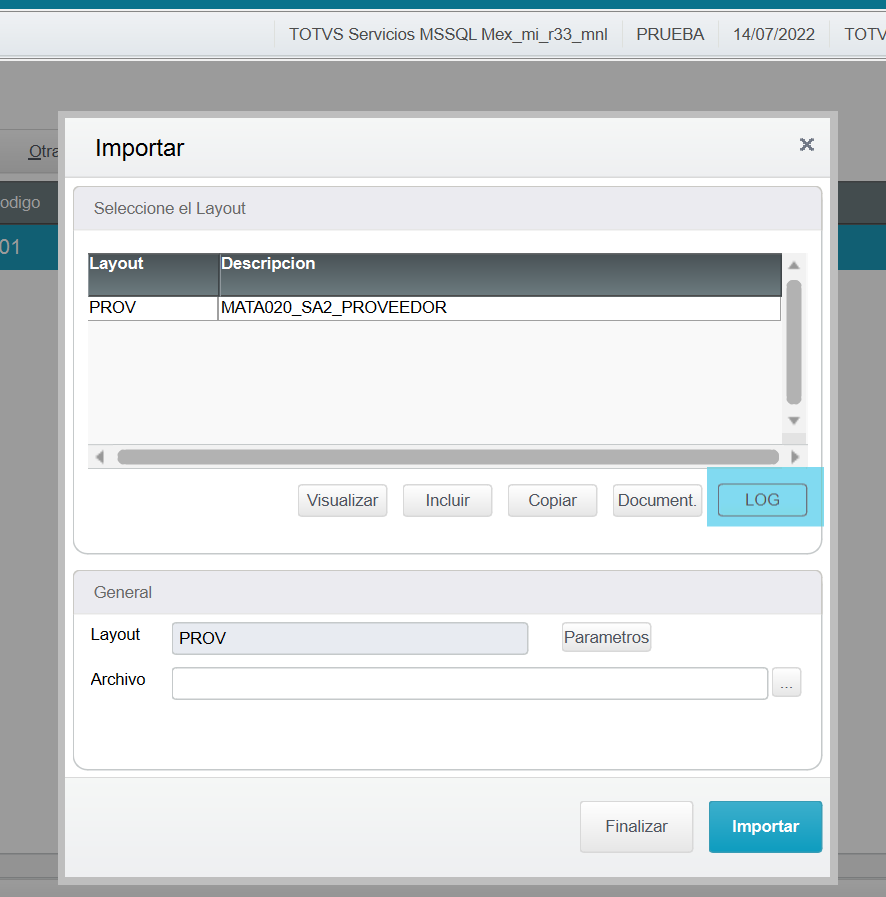This screenshot has width=886, height=897.
Task: Close the Importar dialog with X
Action: pyautogui.click(x=806, y=145)
